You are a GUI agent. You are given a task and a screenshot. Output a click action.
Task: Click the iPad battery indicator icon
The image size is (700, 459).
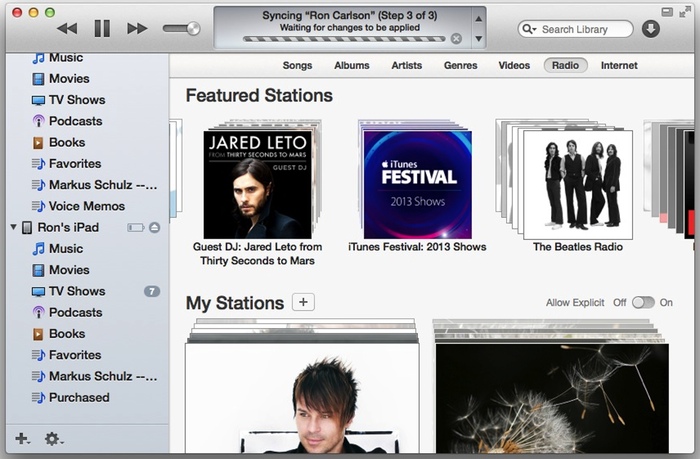tap(136, 228)
